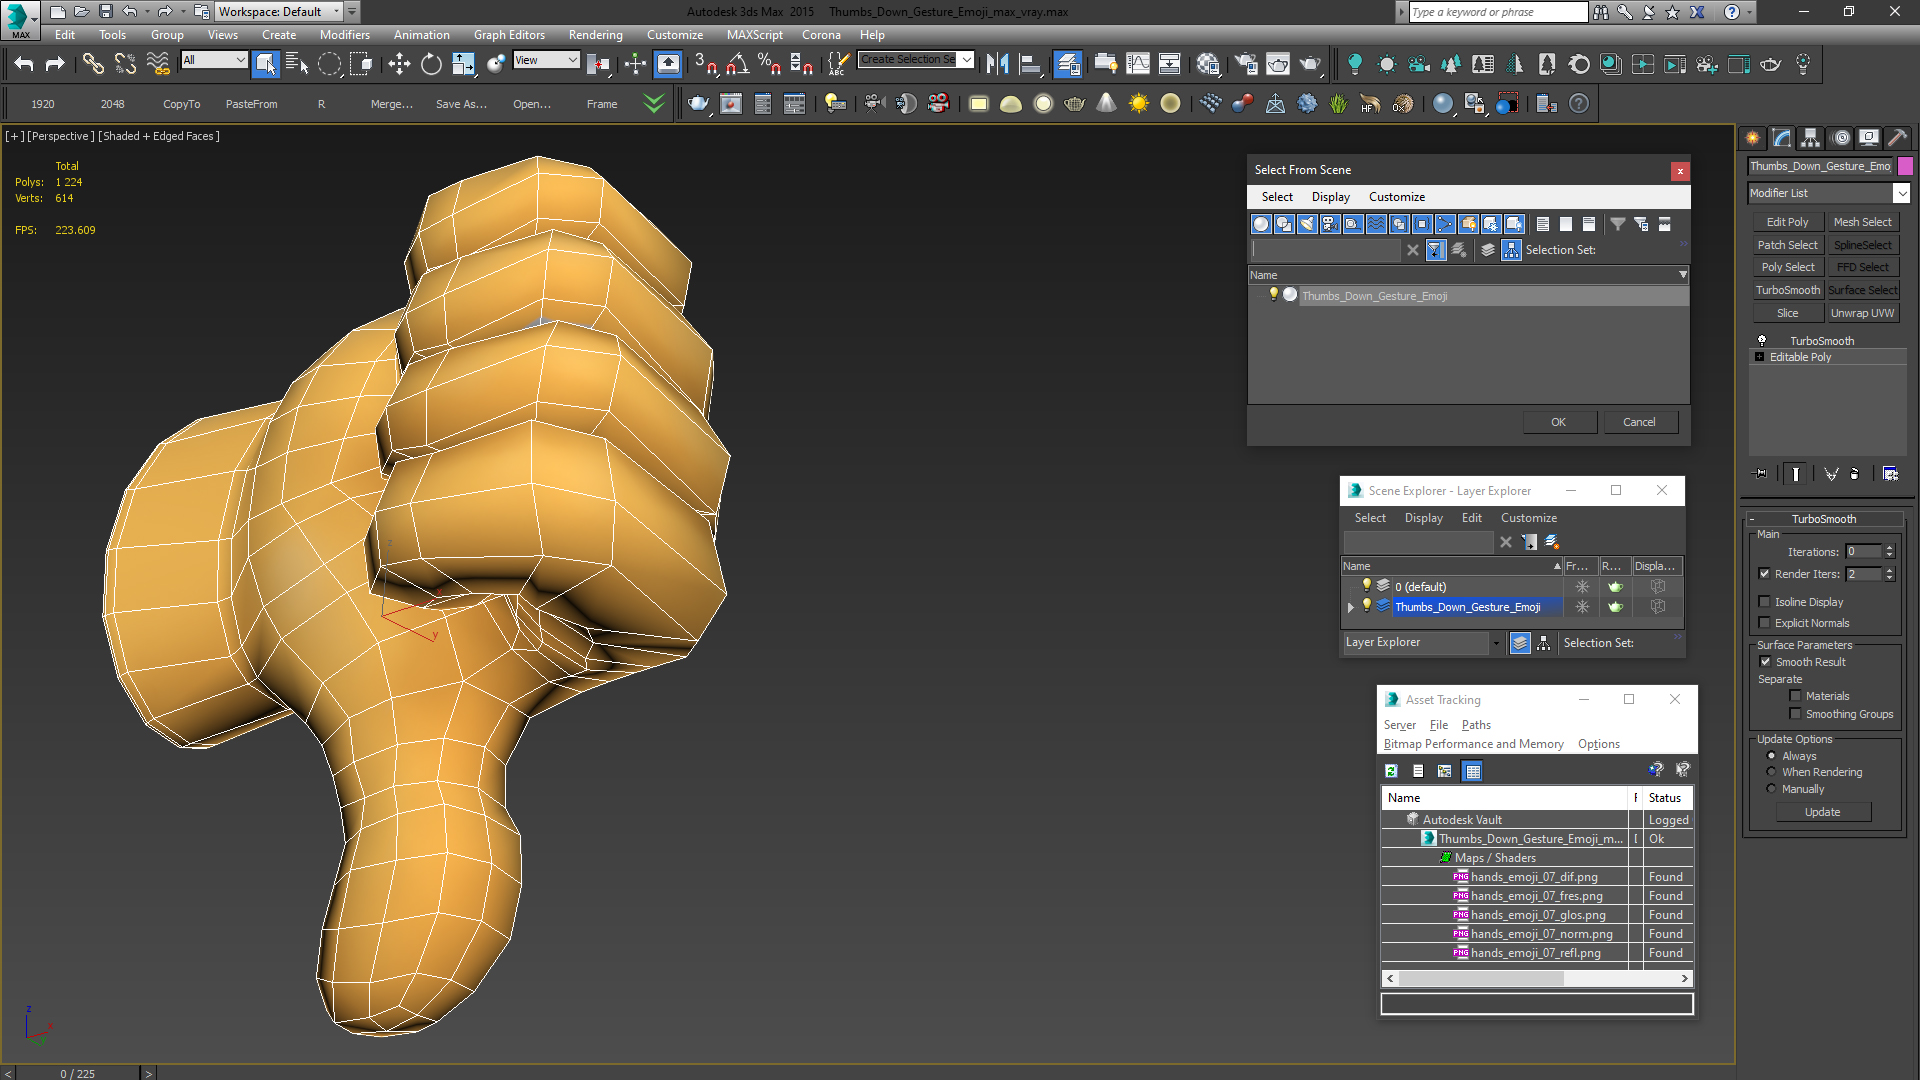Viewport: 1920px width, 1080px height.
Task: Uncheck the Smooth Result checkbox
Action: (x=1765, y=662)
